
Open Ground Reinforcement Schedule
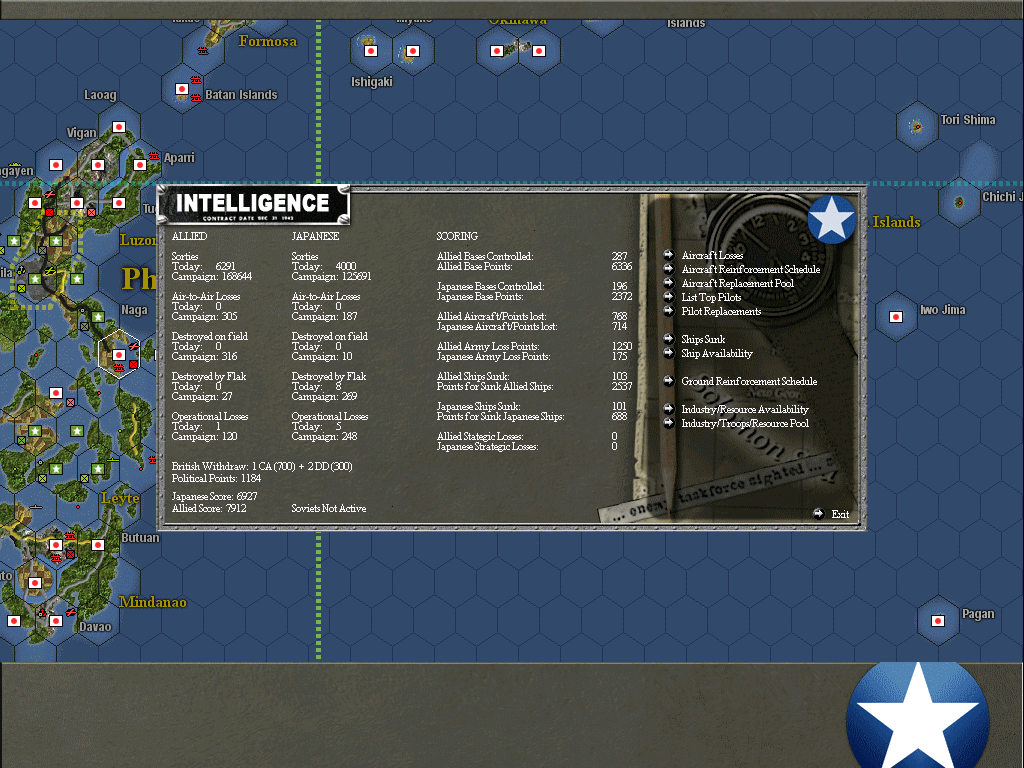[749, 381]
